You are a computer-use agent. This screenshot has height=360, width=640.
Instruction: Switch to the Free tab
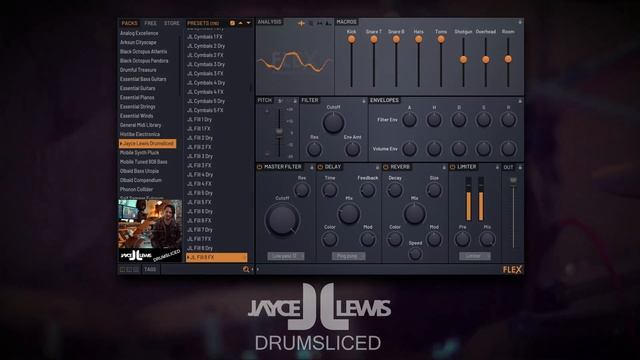(x=150, y=23)
